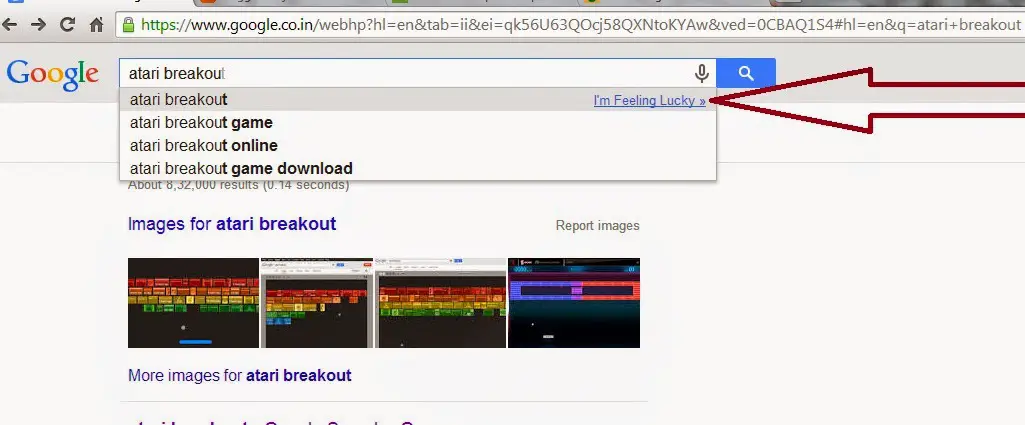1025x425 pixels.
Task: Open "More images for atari breakout" link
Action: click(x=240, y=375)
